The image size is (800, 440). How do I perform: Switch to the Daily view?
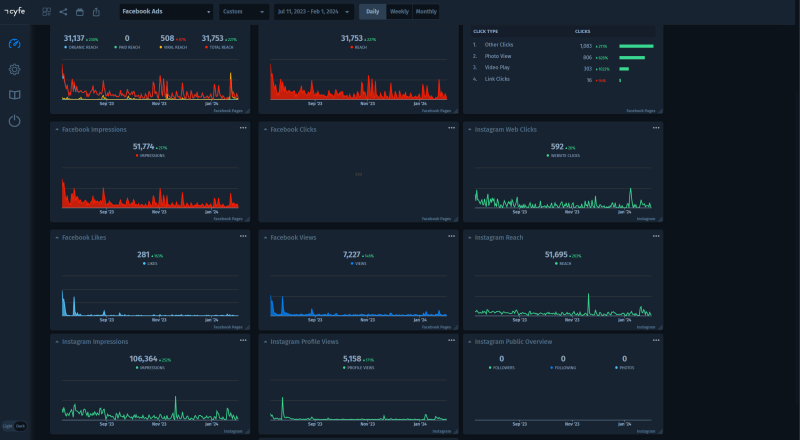coord(372,12)
